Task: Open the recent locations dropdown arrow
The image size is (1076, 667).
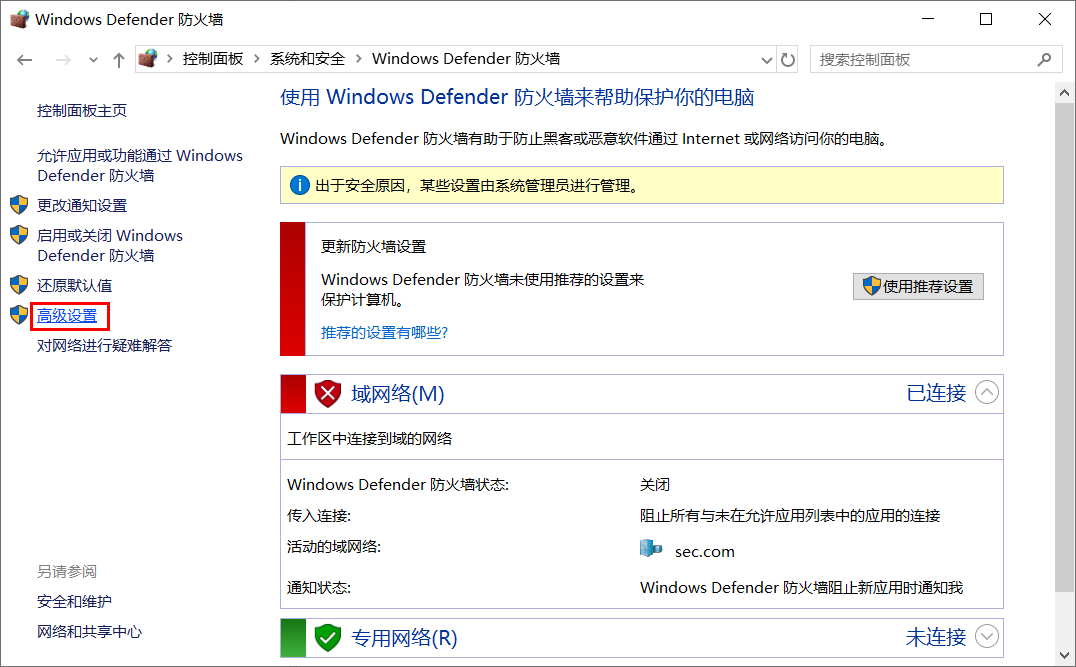Action: pos(93,60)
